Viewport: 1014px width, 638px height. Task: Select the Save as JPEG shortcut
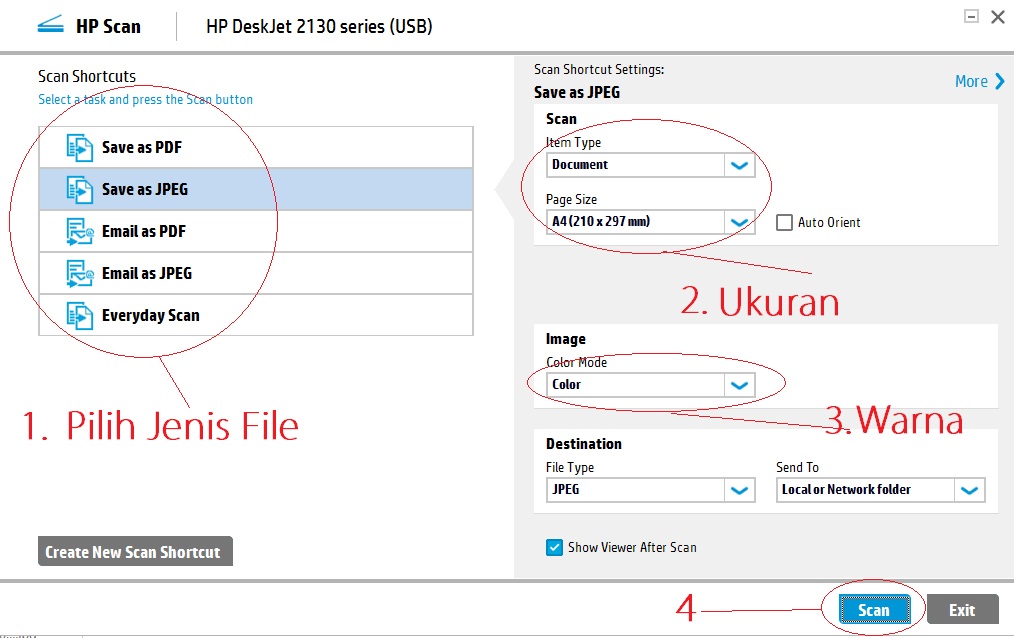point(256,189)
